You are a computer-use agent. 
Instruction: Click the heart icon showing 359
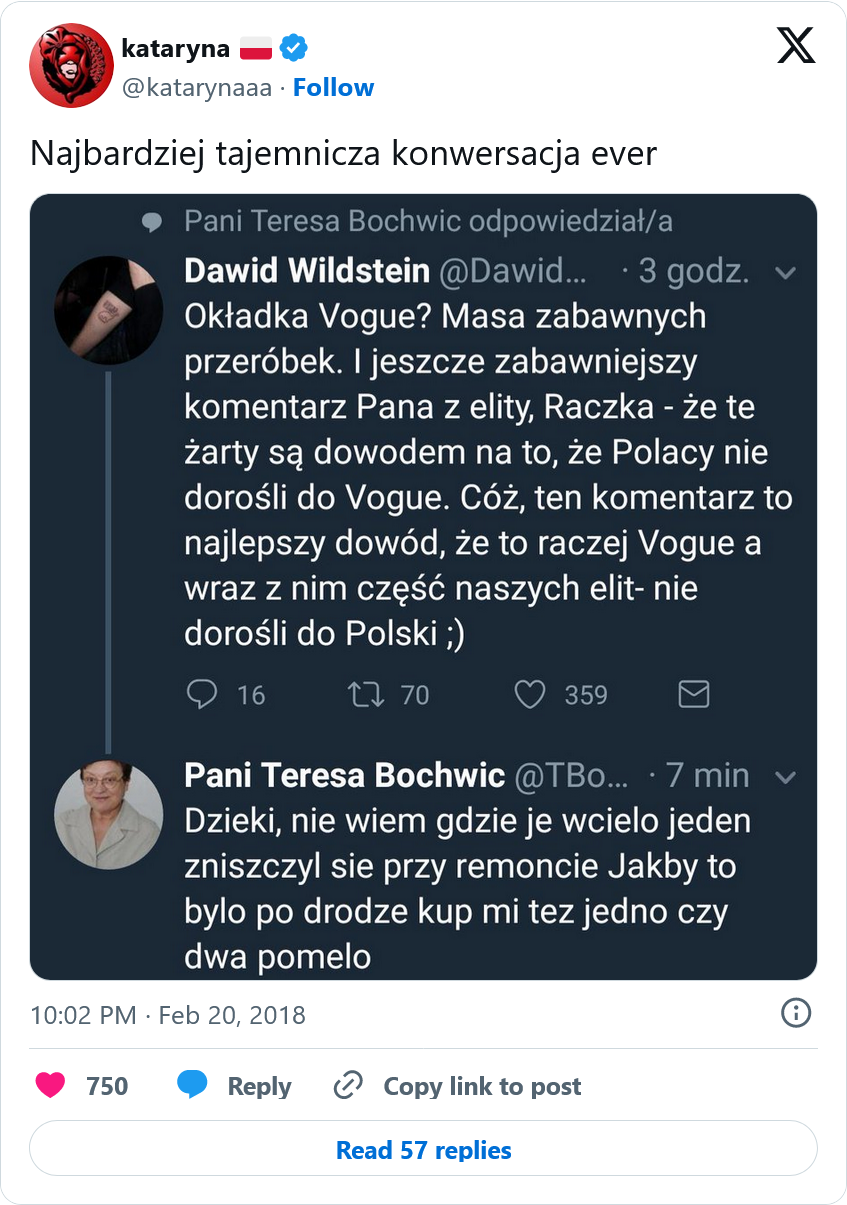coord(529,695)
